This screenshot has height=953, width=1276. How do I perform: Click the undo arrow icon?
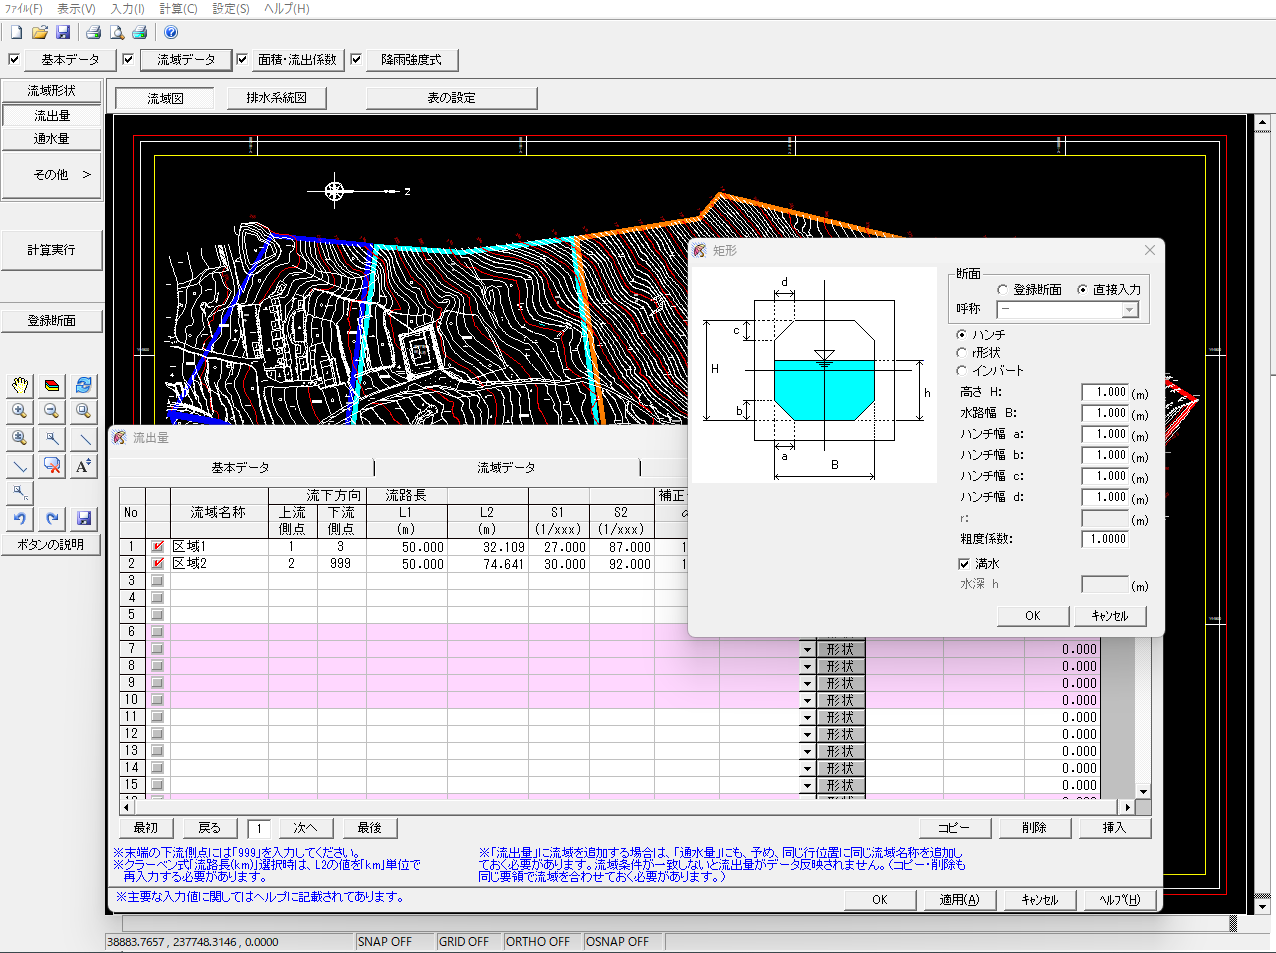point(19,518)
